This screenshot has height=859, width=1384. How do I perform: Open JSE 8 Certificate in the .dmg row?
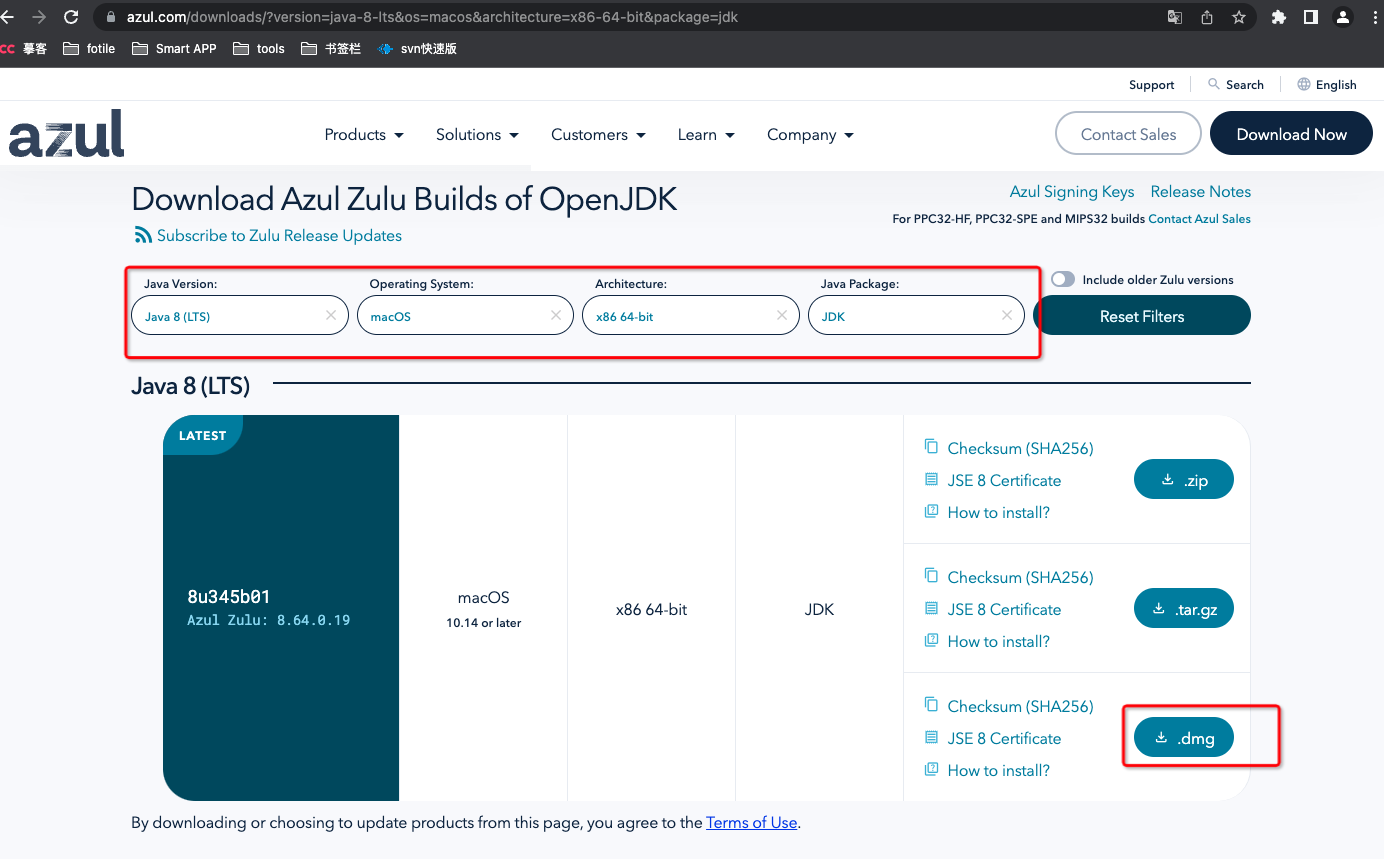(1004, 738)
